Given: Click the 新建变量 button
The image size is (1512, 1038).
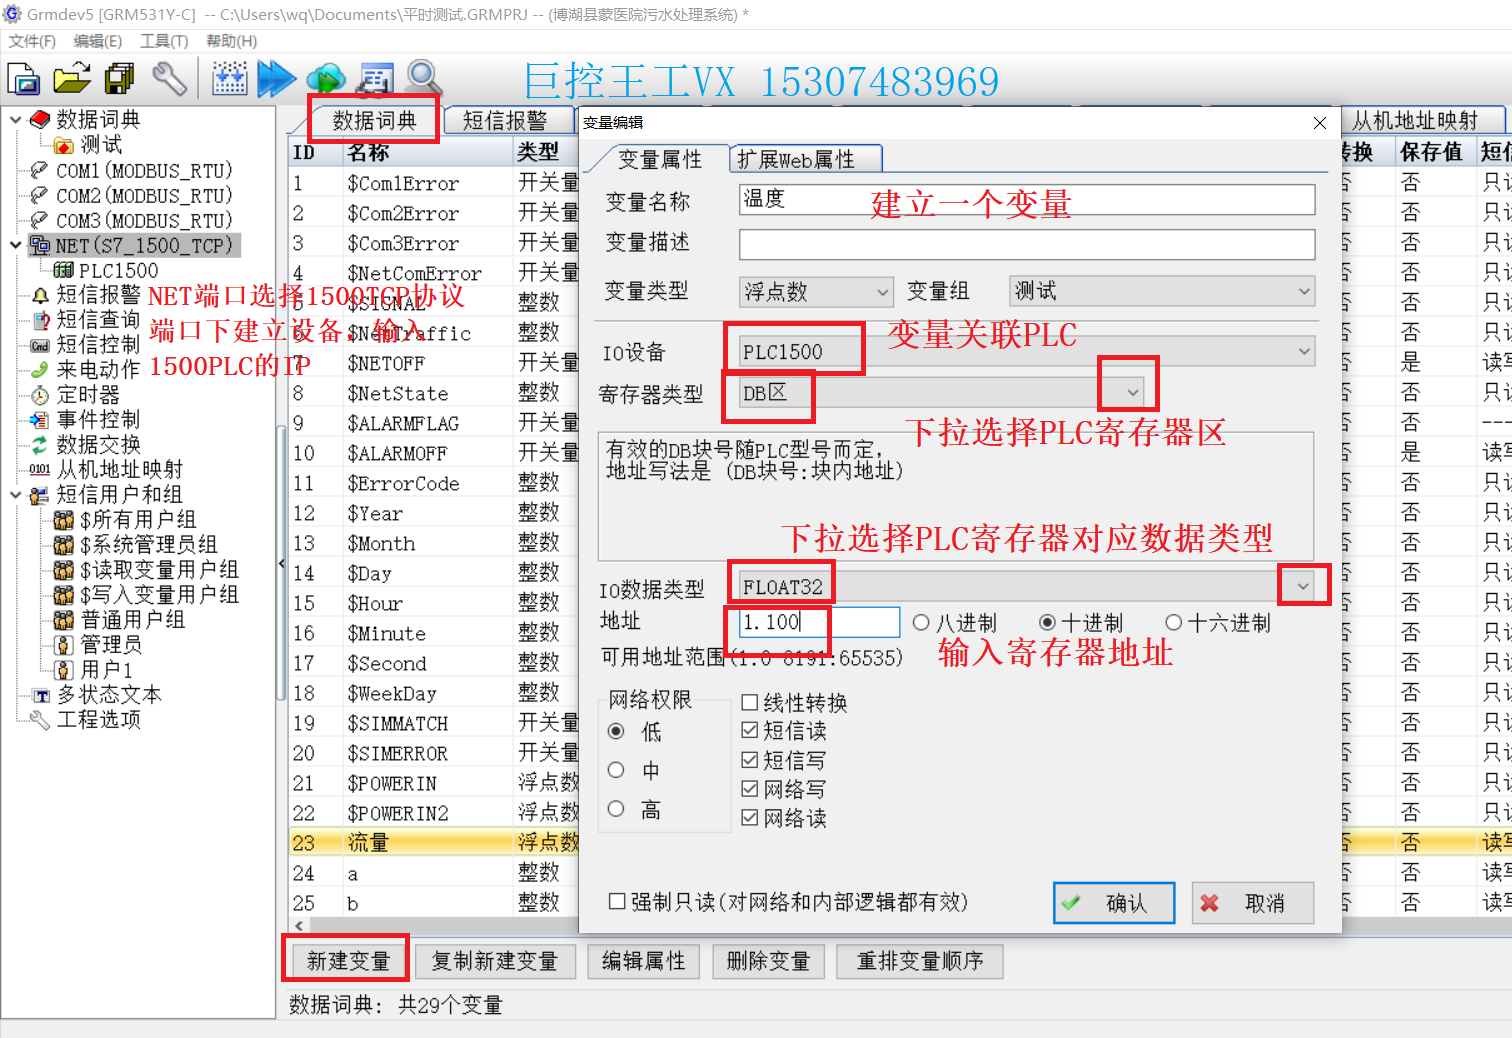Looking at the screenshot, I should pos(347,961).
